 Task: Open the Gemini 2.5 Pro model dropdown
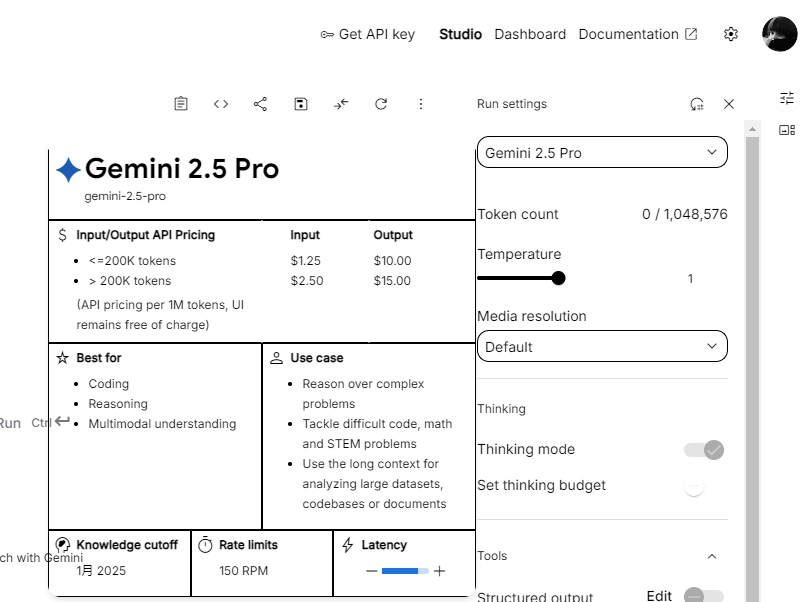click(602, 153)
